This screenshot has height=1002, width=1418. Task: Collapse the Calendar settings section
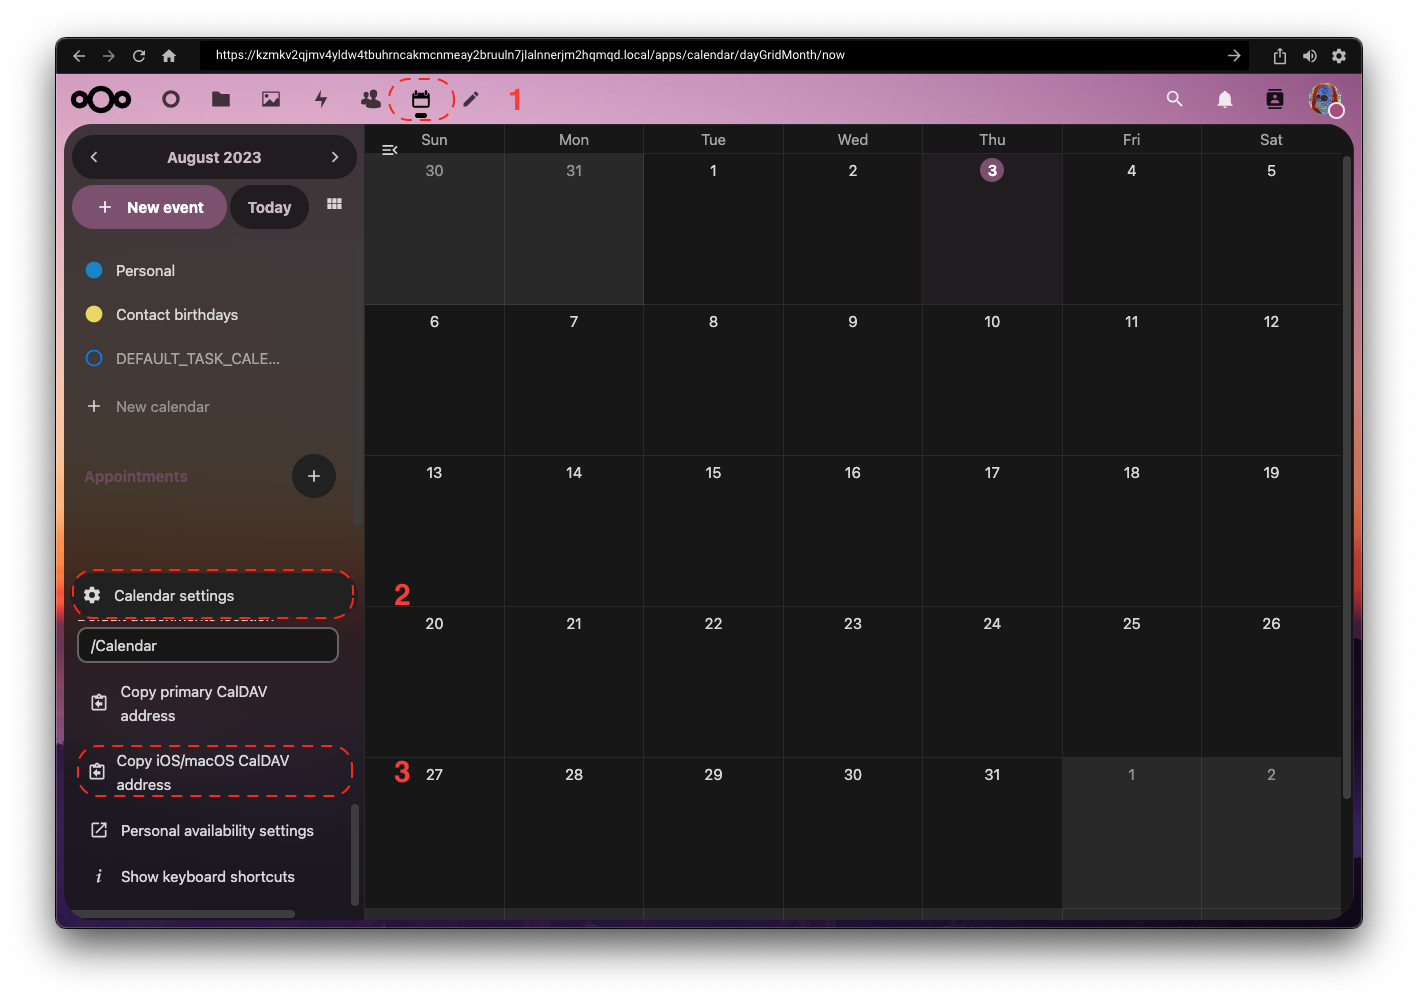(x=174, y=596)
